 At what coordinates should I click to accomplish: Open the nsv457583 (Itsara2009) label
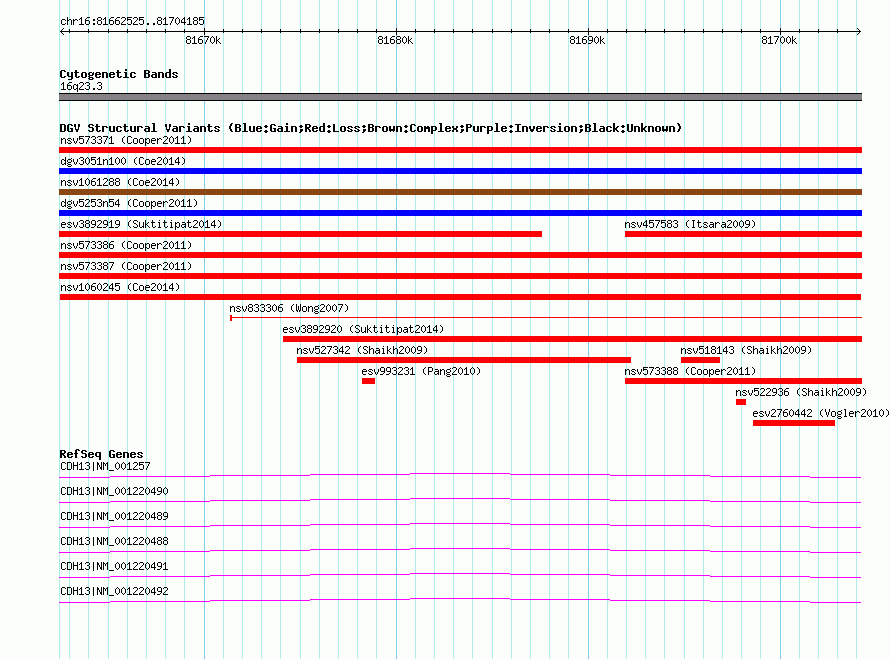pyautogui.click(x=690, y=224)
